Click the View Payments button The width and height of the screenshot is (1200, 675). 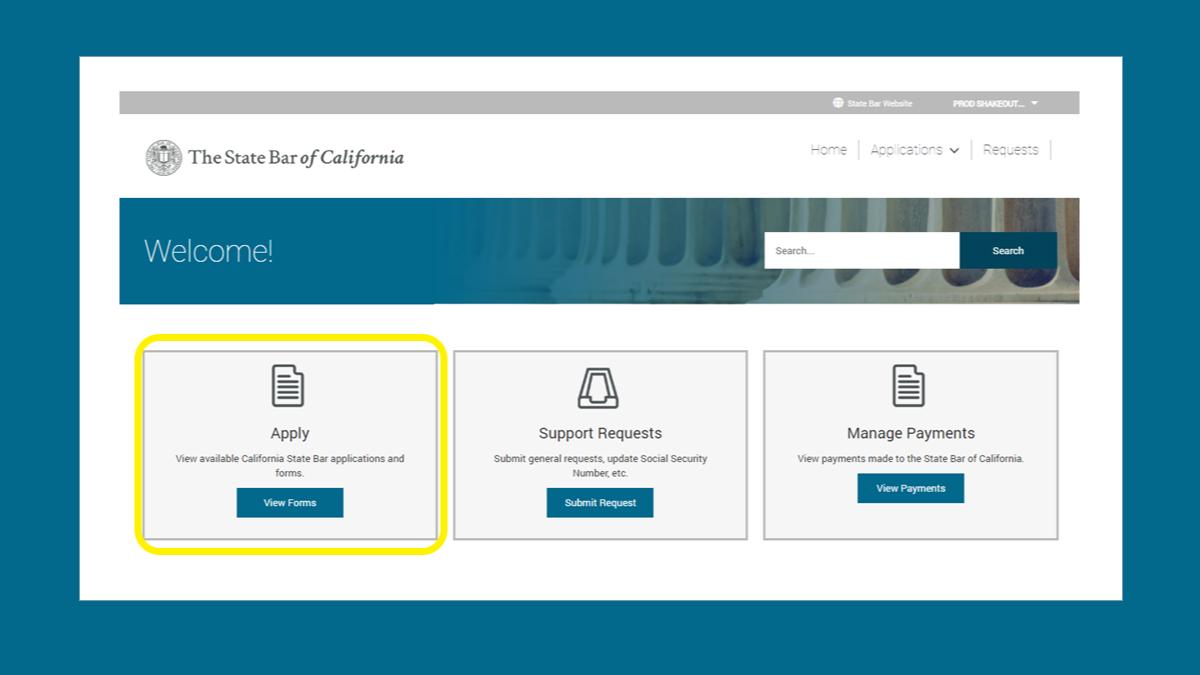coord(910,488)
